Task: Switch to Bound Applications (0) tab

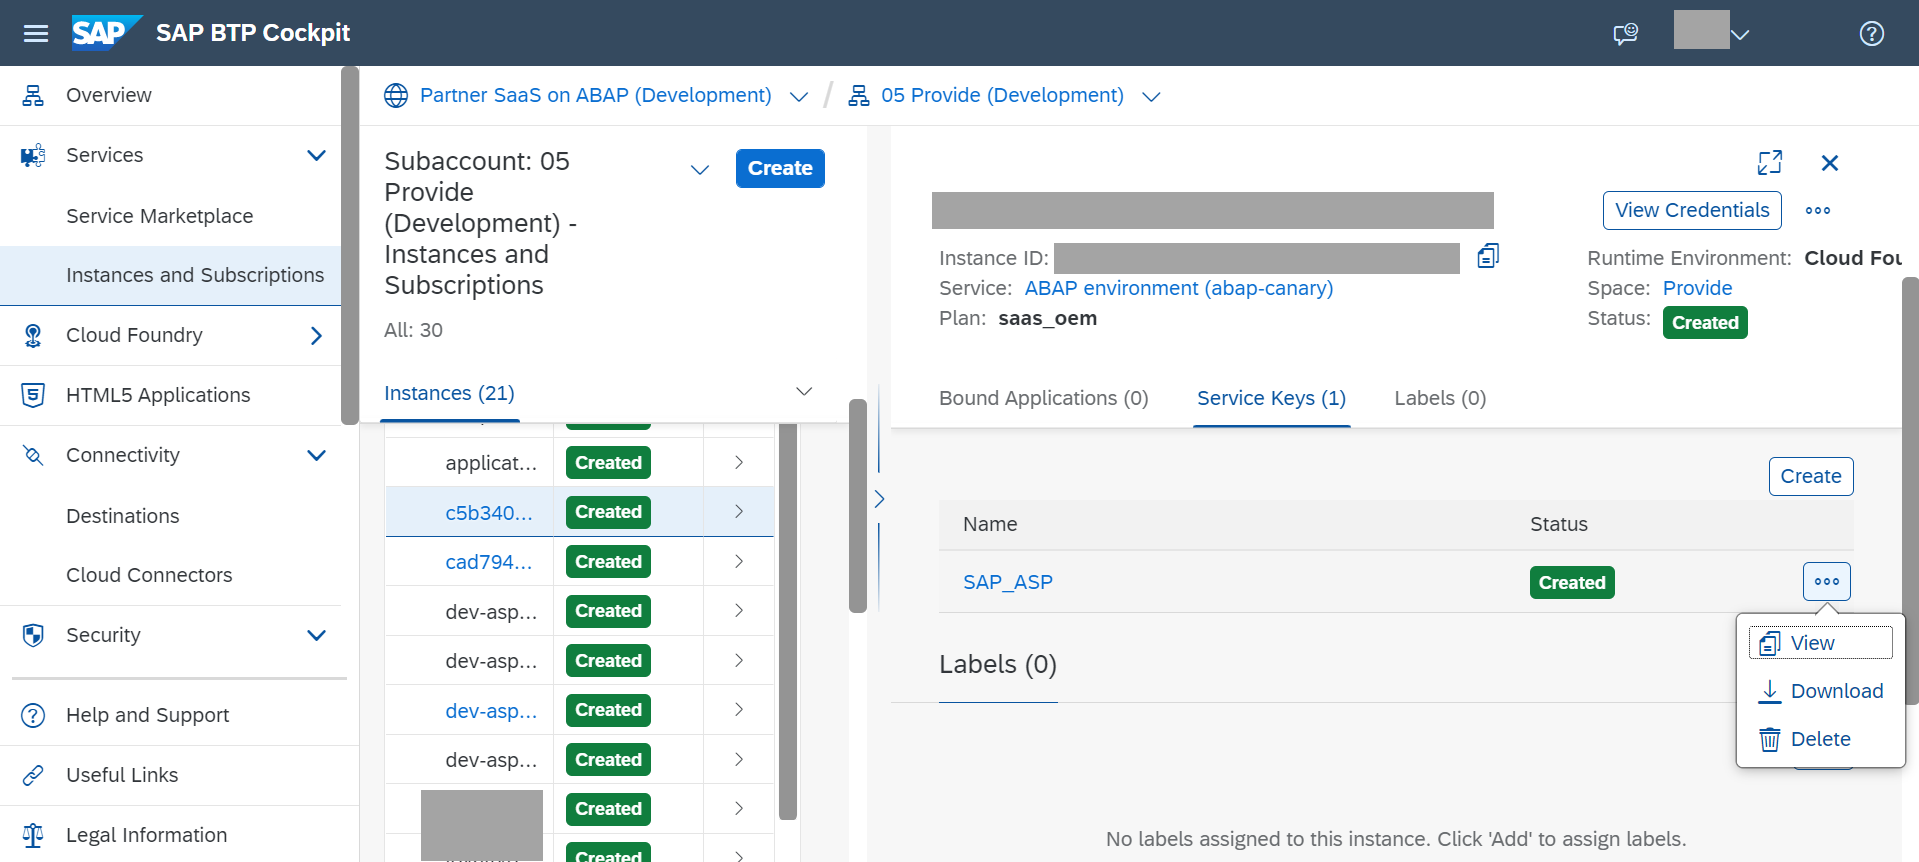Action: pos(1043,398)
